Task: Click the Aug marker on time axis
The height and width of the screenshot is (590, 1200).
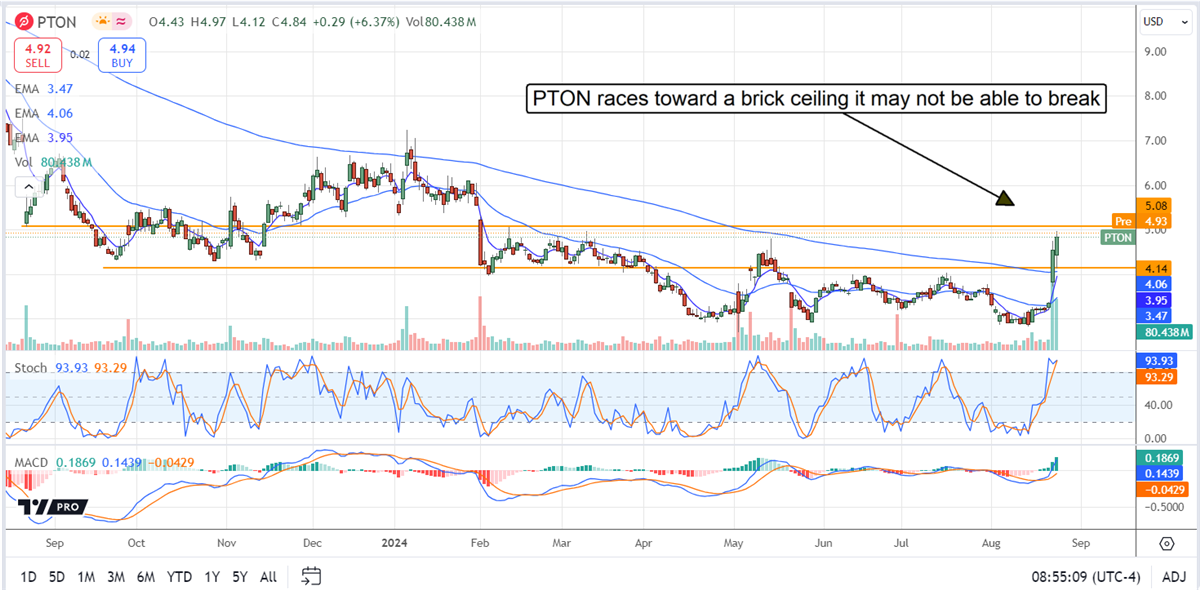Action: (x=990, y=543)
